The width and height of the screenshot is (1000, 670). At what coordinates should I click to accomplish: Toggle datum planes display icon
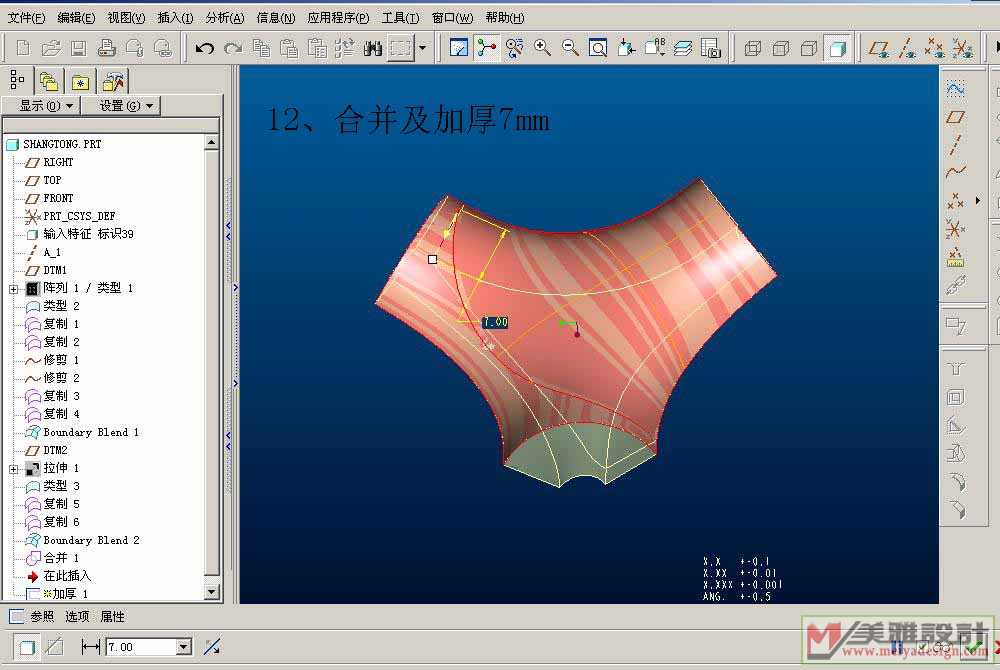coord(879,48)
